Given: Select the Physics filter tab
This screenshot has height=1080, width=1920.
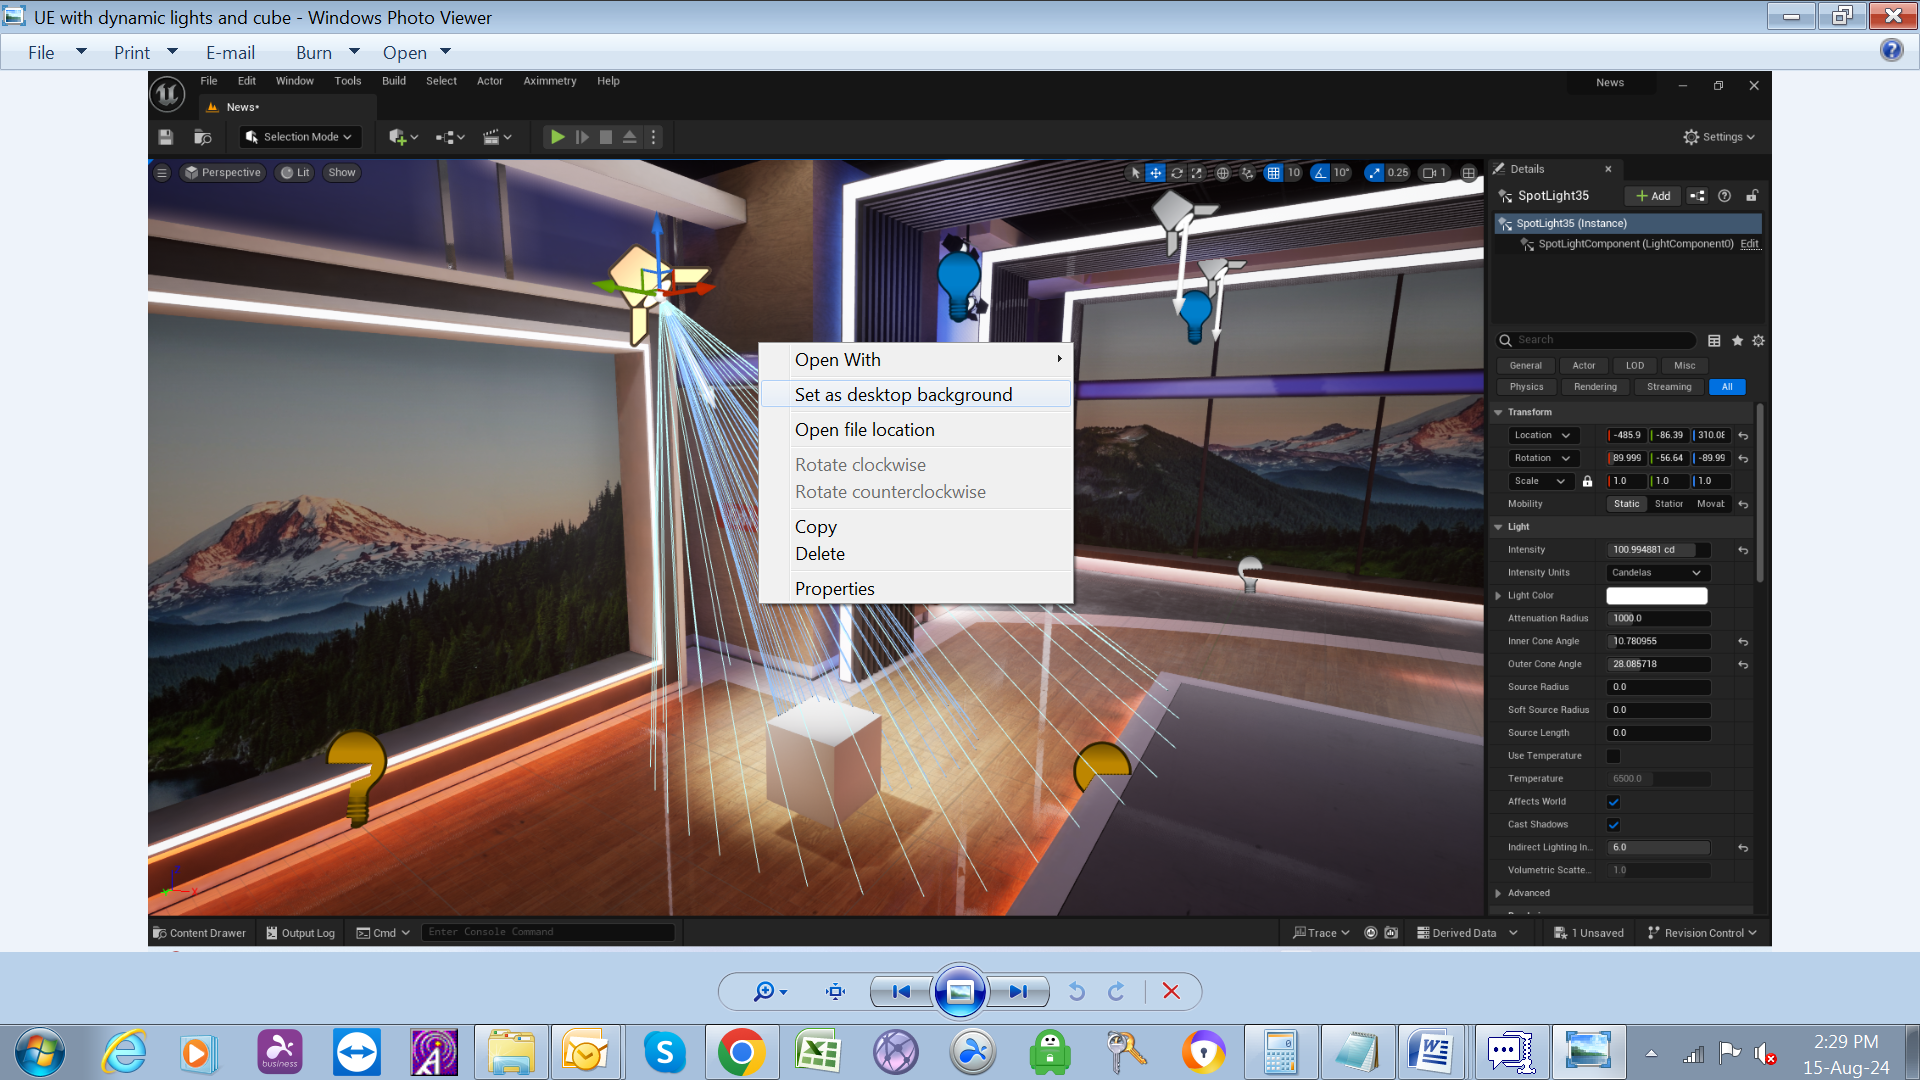Looking at the screenshot, I should pos(1526,387).
